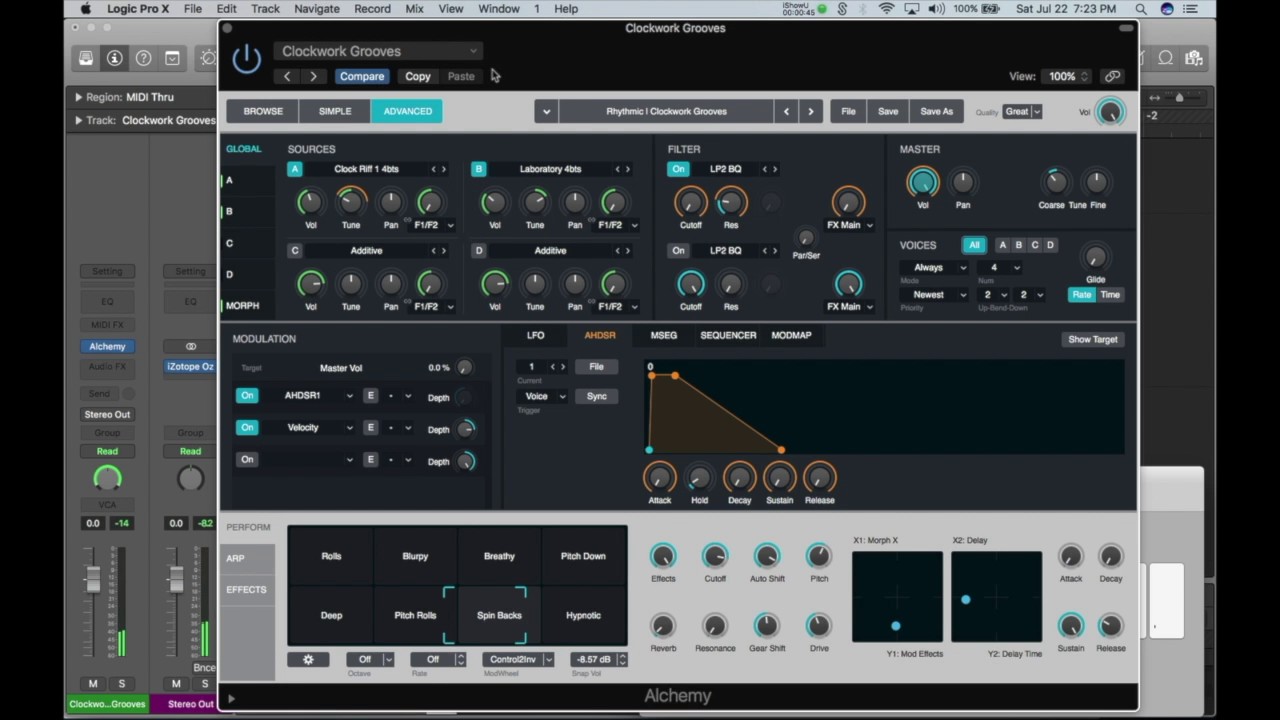
Task: Open Logic Pro quick help question icon
Action: (x=143, y=58)
